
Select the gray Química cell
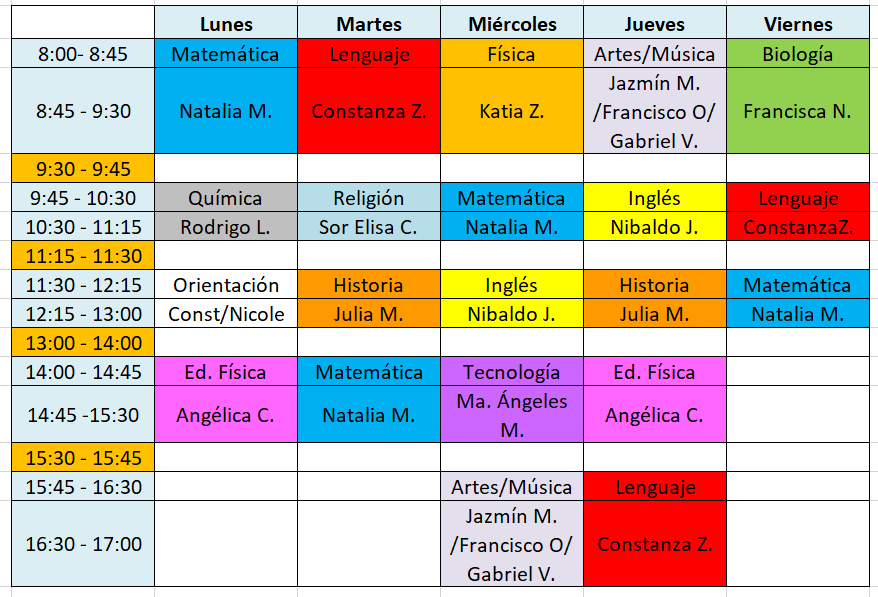[226, 198]
